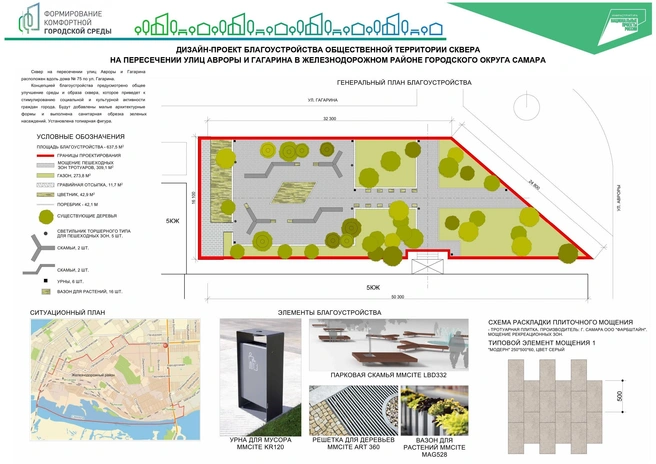This screenshot has height=464, width=656.
Task: Click the Y-shaped Скамьи legend icon
Action: [x=42, y=248]
